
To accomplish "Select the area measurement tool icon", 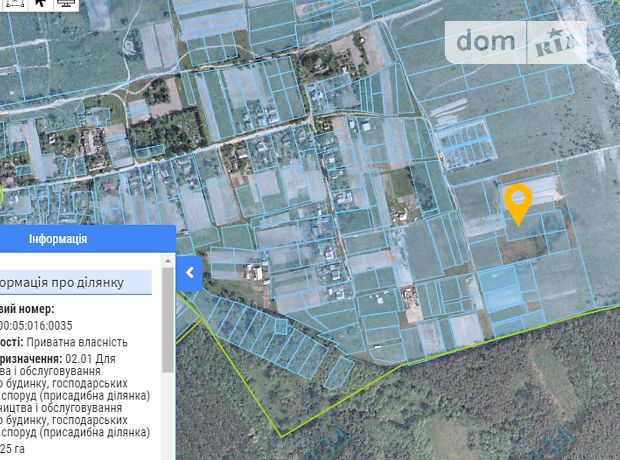I will click(15, 3).
